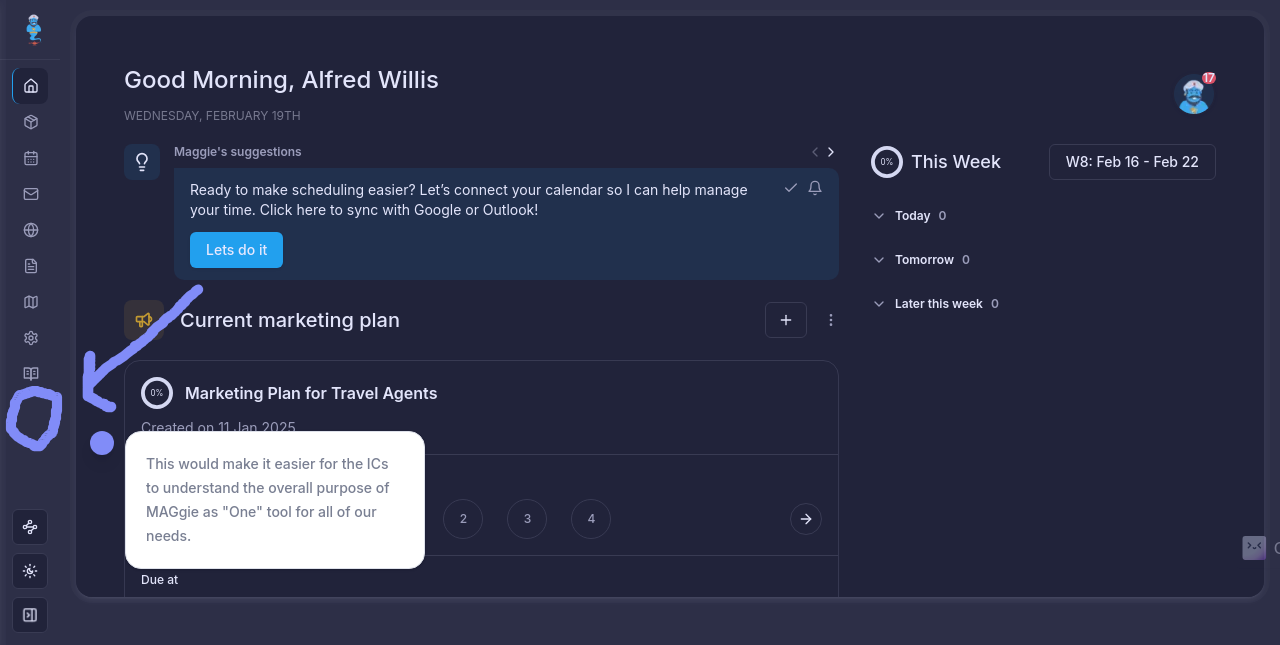Open the document icon in sidebar

pos(30,266)
